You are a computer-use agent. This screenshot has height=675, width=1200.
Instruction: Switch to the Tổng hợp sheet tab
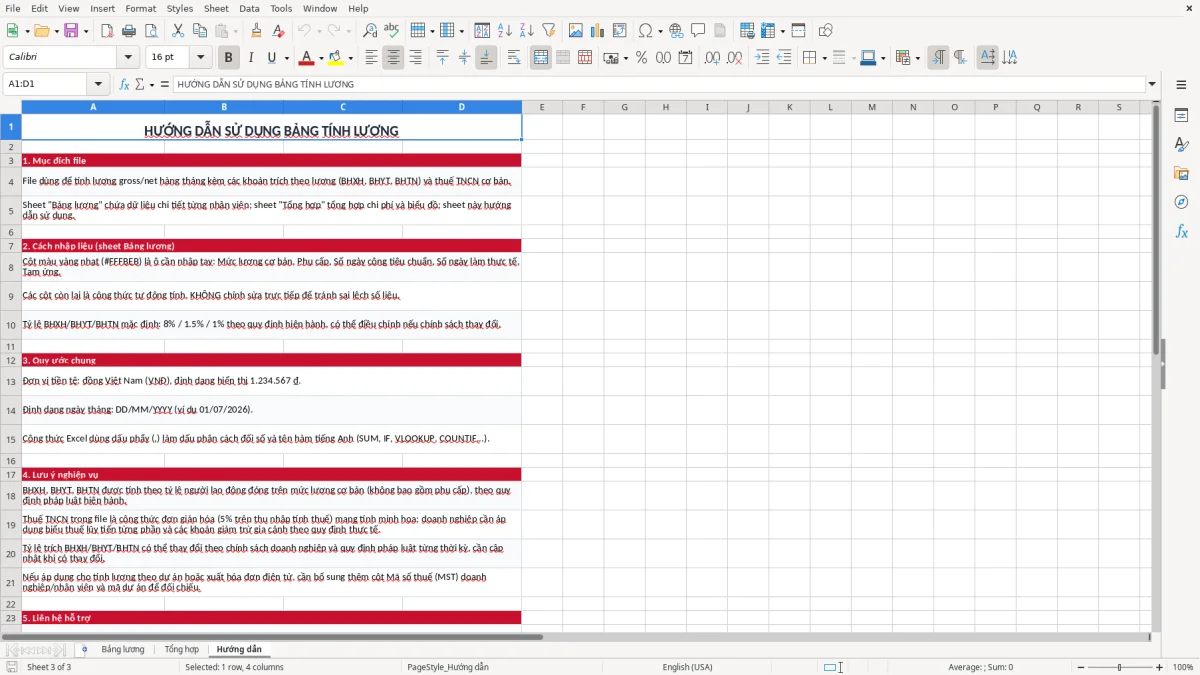point(182,649)
